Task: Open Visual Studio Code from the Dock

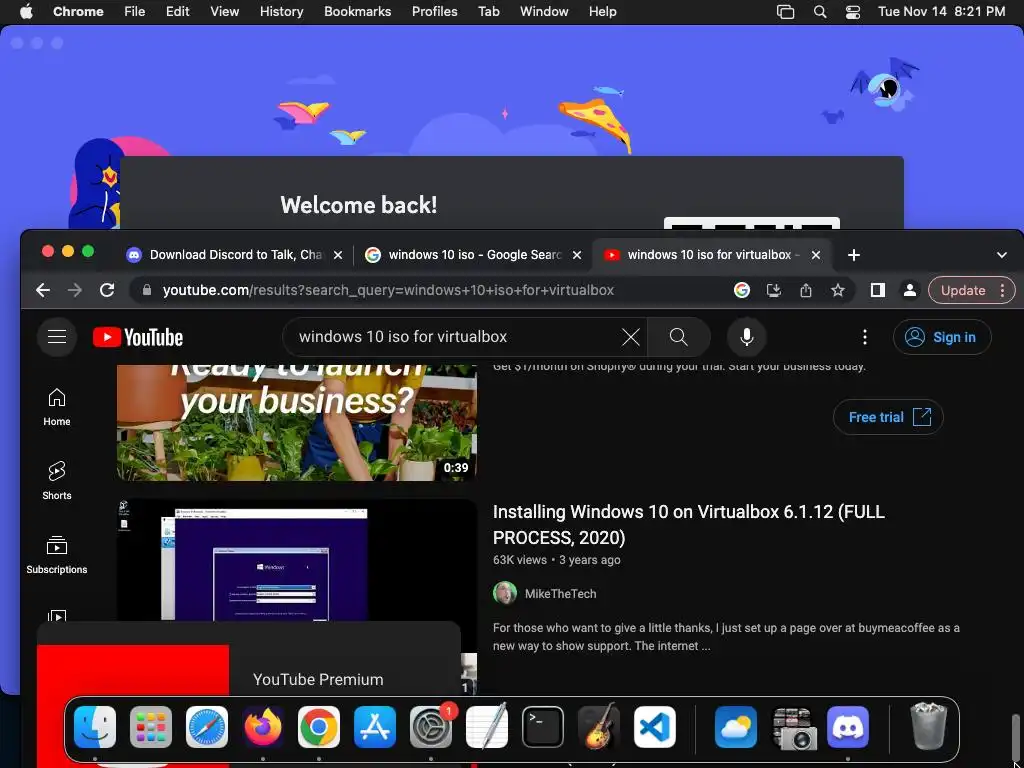Action: (x=654, y=726)
